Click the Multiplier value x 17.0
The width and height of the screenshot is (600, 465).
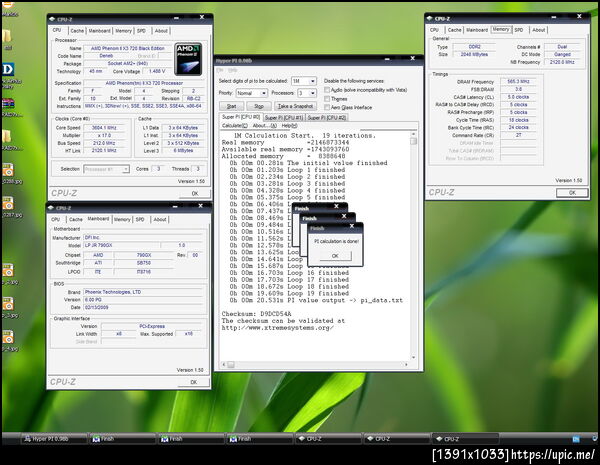pyautogui.click(x=104, y=135)
